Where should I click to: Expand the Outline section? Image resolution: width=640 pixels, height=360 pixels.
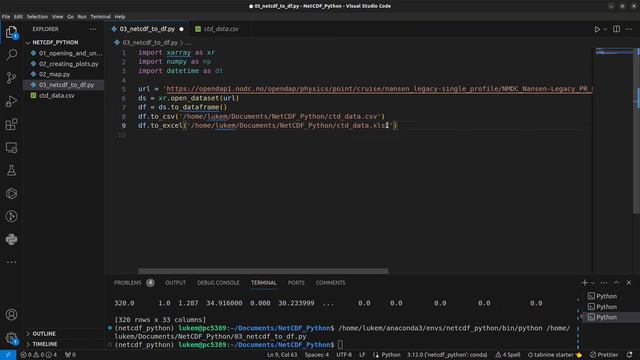44,334
